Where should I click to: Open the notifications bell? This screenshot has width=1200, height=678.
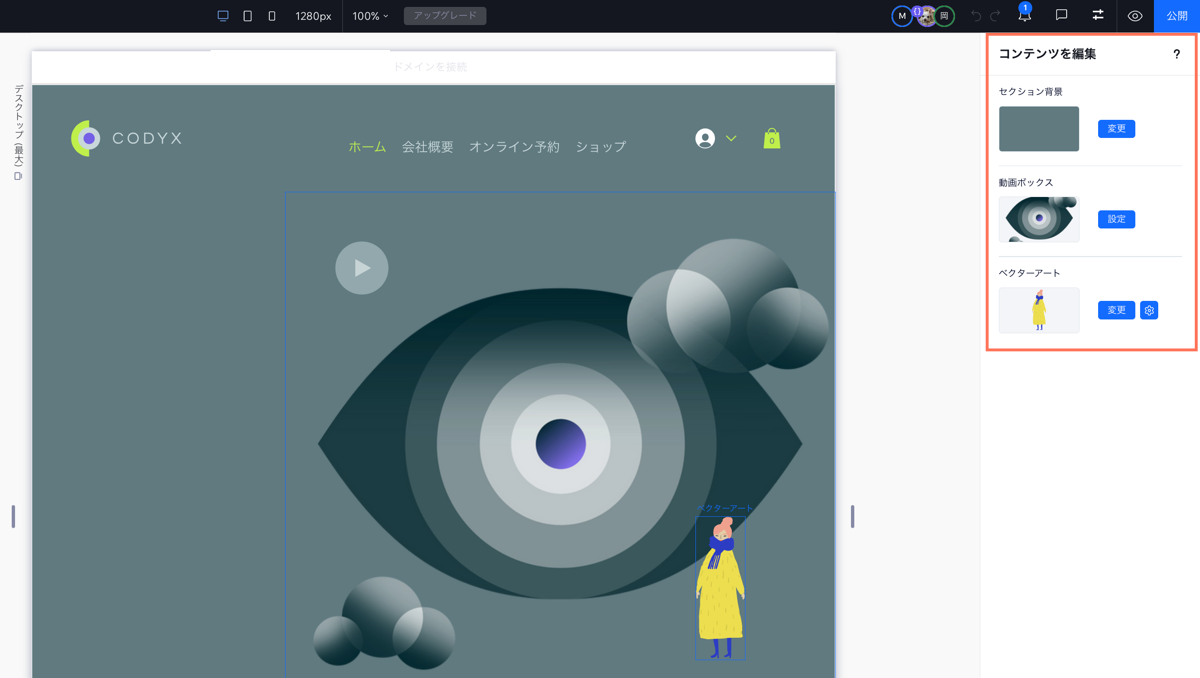point(1024,16)
